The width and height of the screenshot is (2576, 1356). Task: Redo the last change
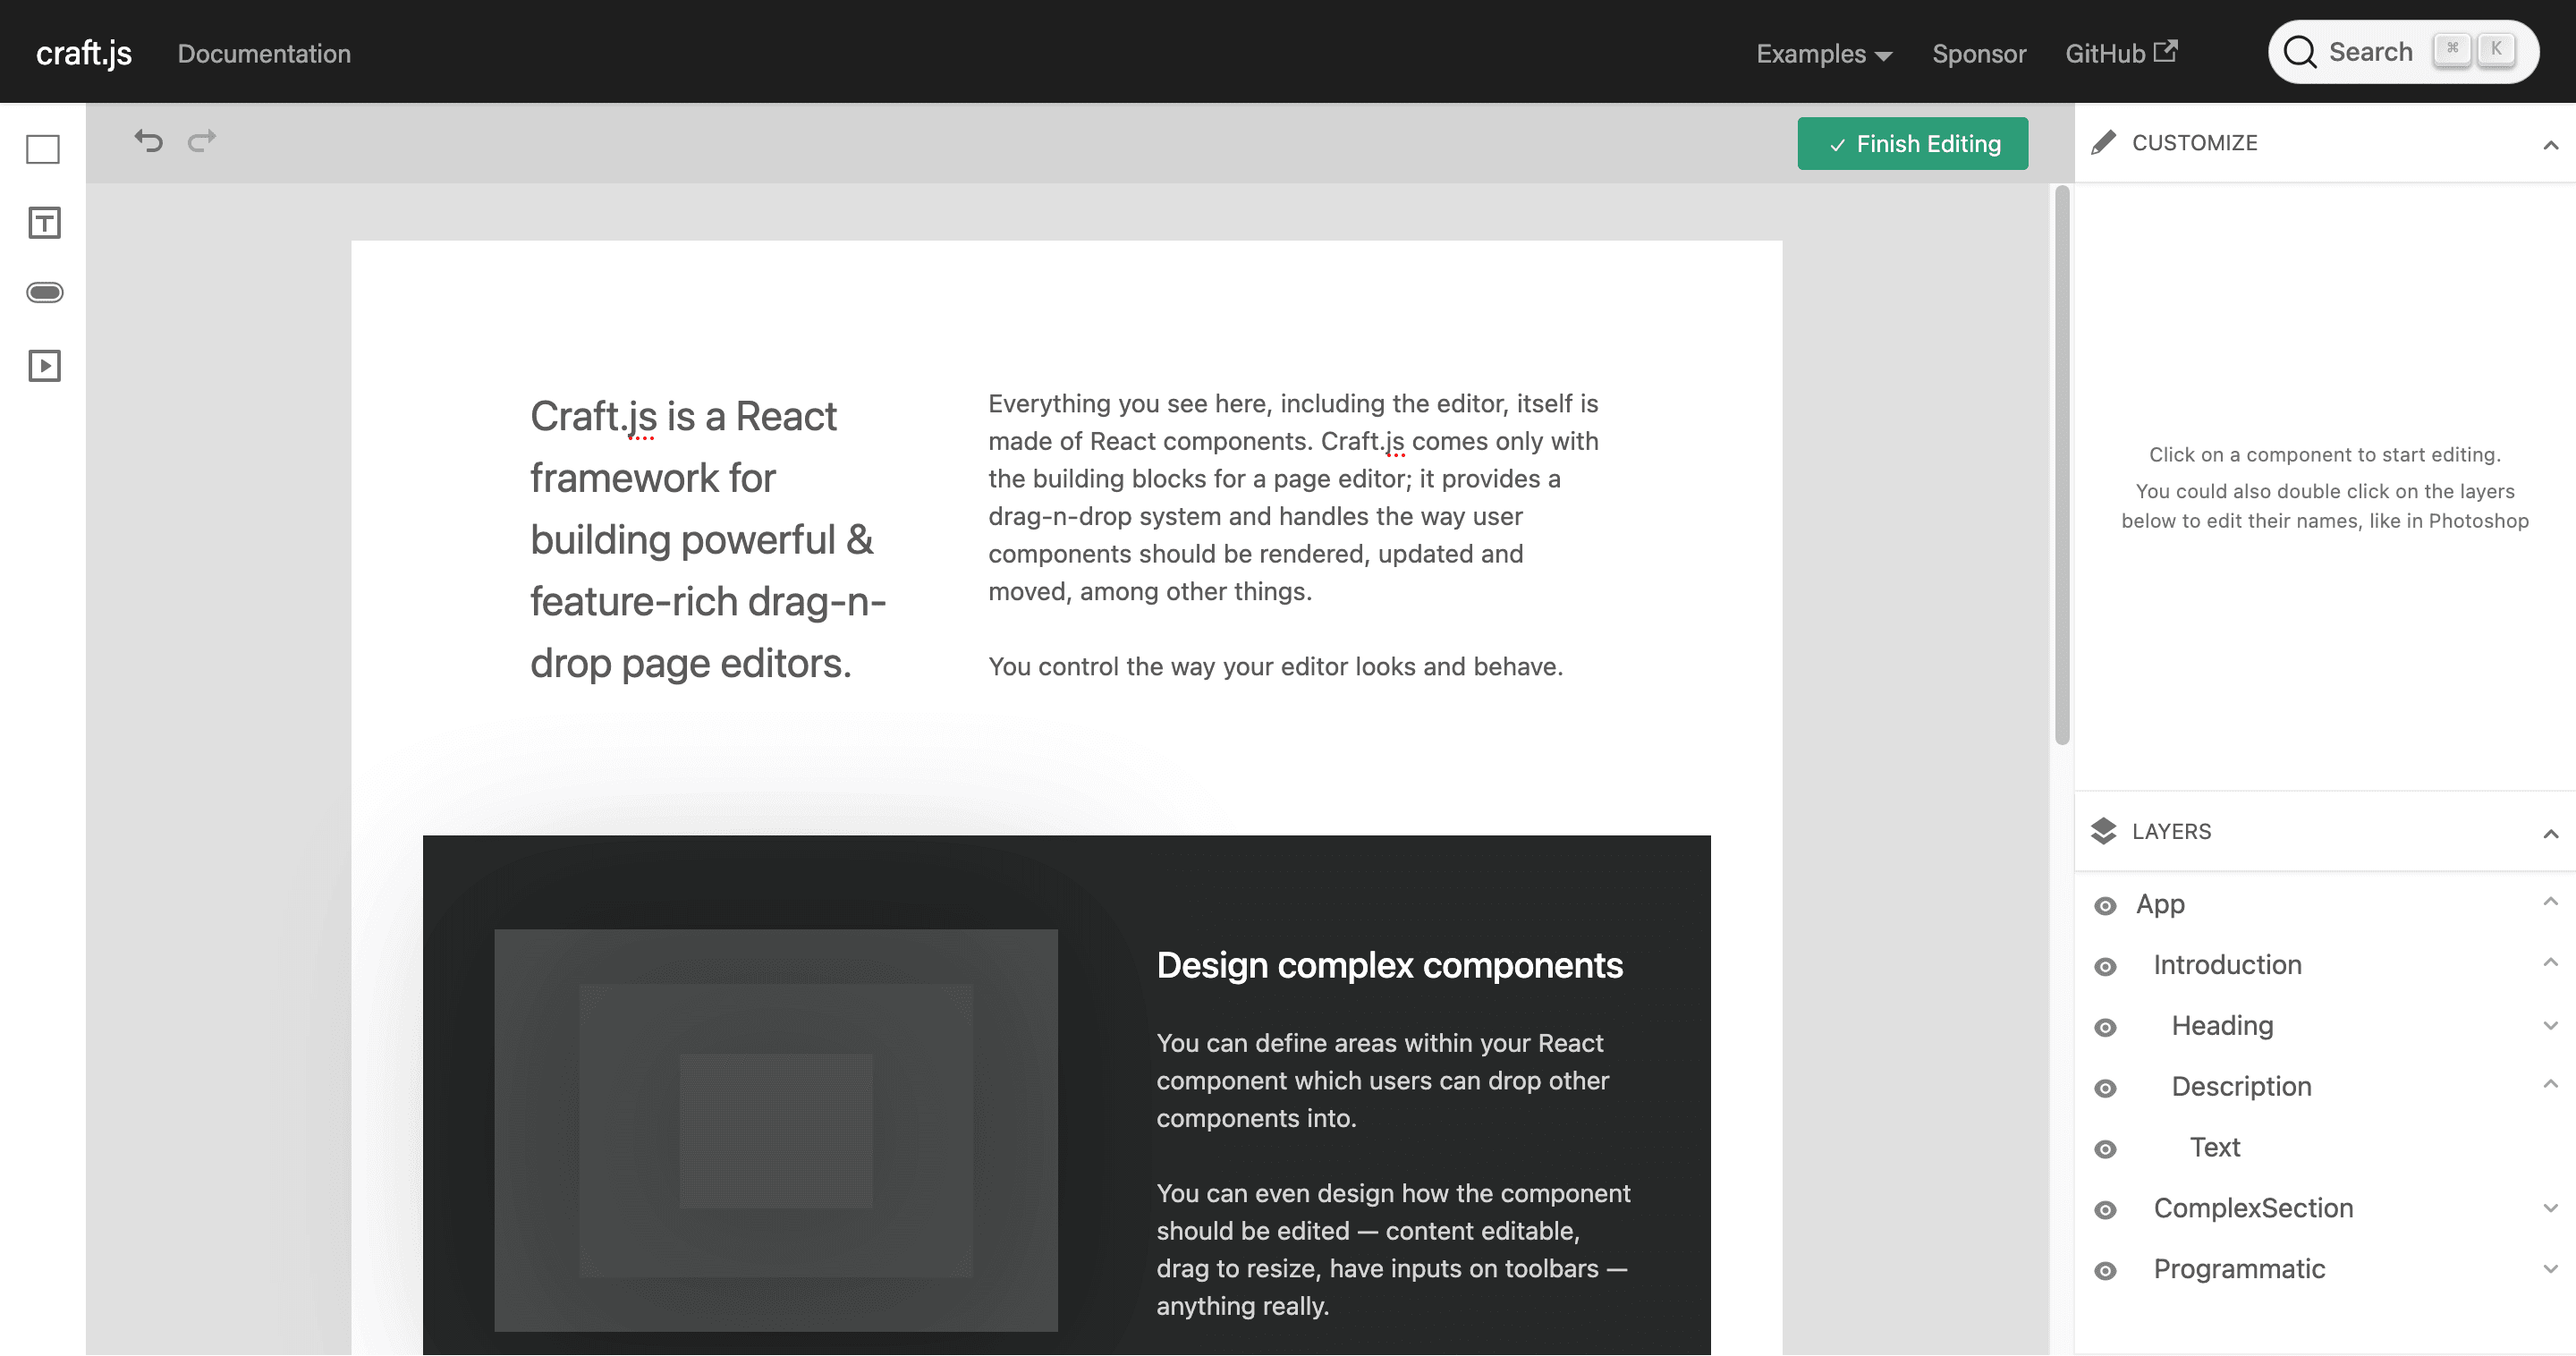pyautogui.click(x=202, y=141)
